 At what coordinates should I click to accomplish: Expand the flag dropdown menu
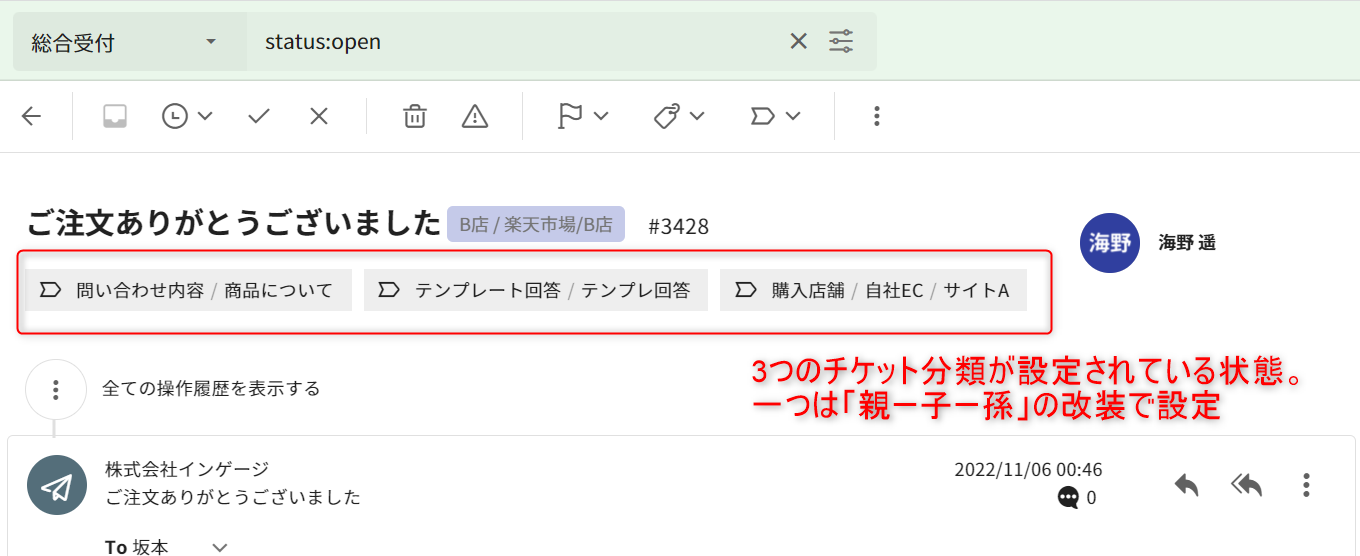click(x=583, y=116)
